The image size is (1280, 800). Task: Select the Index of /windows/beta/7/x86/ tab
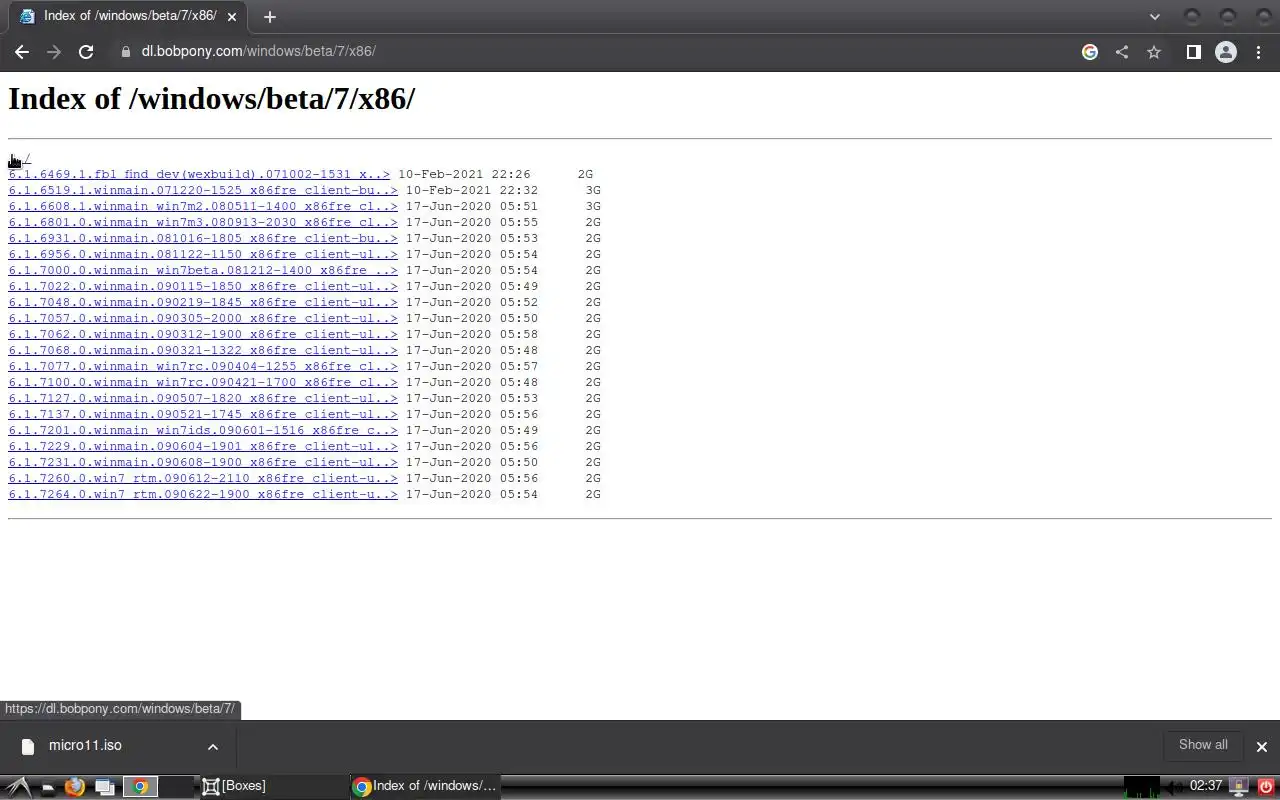tap(128, 16)
